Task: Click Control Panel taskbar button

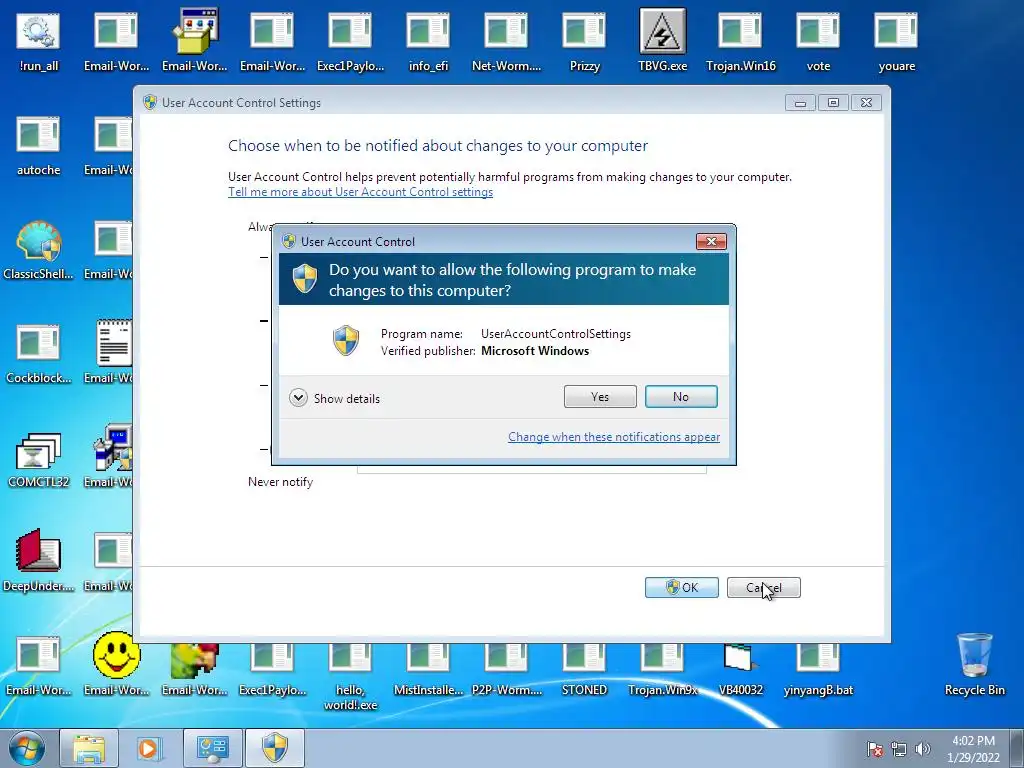Action: click(212, 748)
